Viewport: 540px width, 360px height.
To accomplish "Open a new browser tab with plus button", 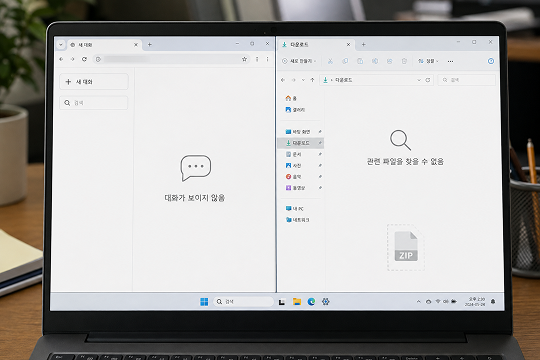I will (x=149, y=44).
